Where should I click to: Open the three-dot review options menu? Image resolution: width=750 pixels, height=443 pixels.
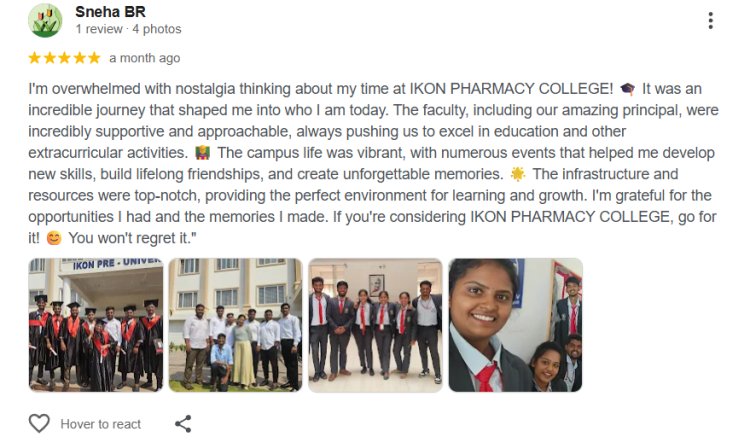pyautogui.click(x=710, y=21)
